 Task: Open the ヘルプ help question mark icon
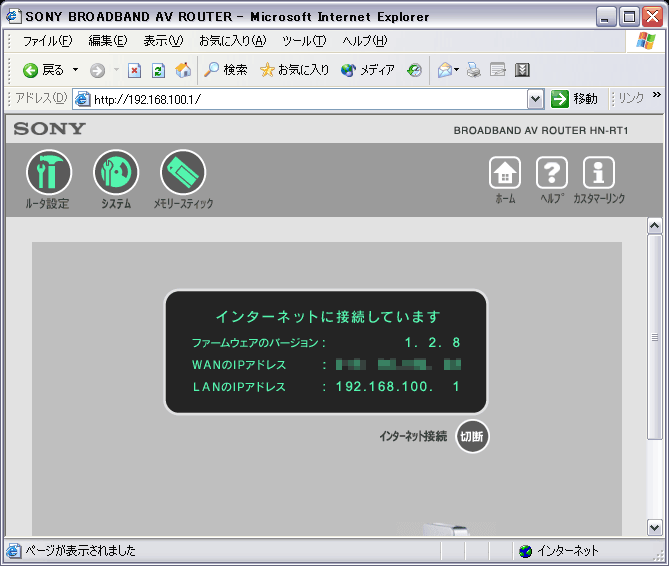pos(552,172)
